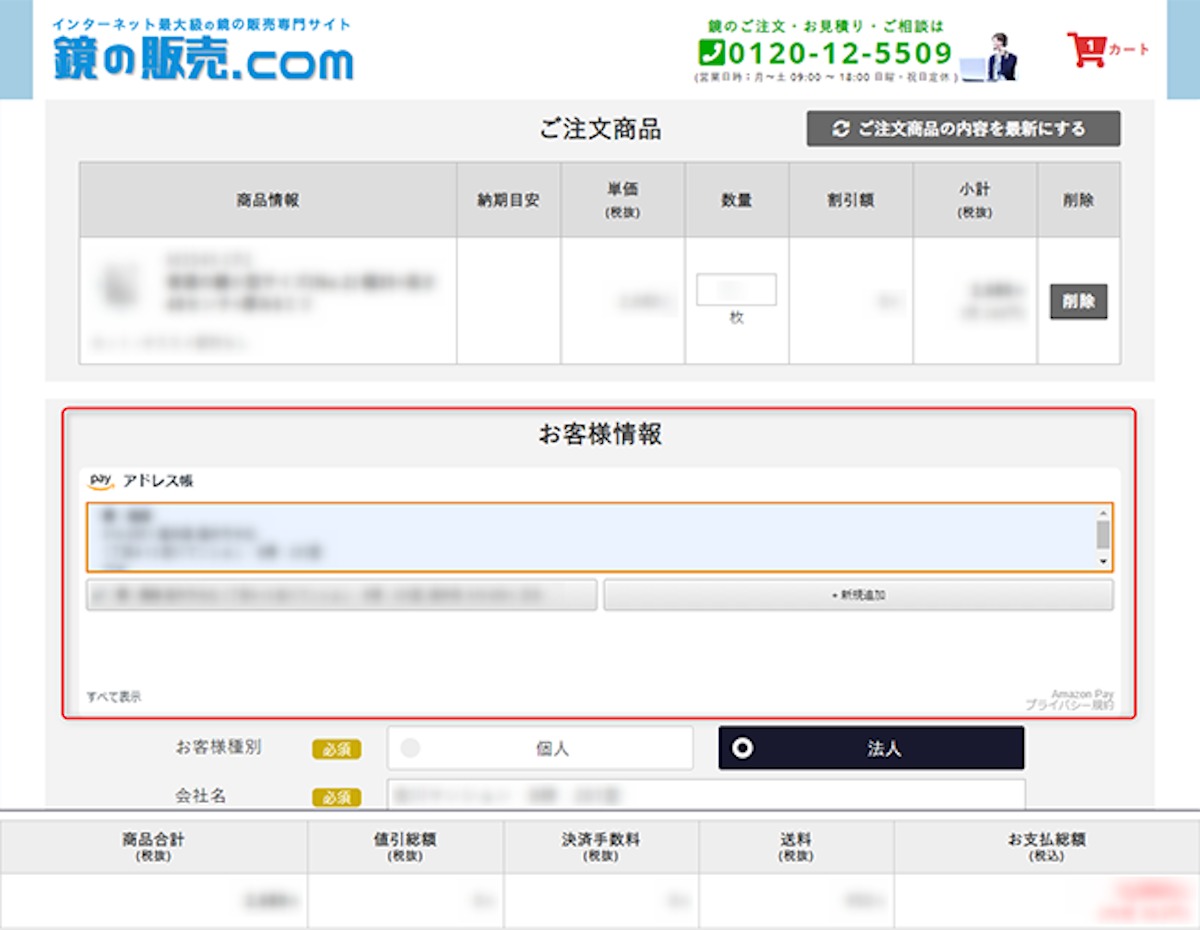
Task: Click the green phone icon
Action: [711, 52]
